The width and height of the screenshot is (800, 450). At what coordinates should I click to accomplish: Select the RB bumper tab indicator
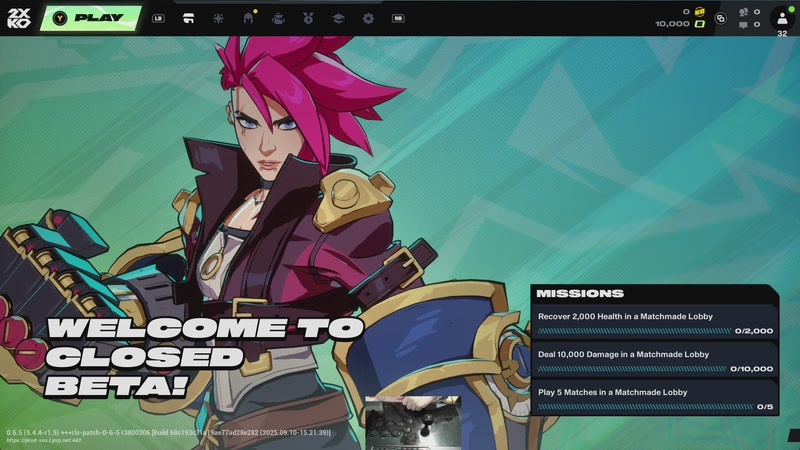coord(398,18)
